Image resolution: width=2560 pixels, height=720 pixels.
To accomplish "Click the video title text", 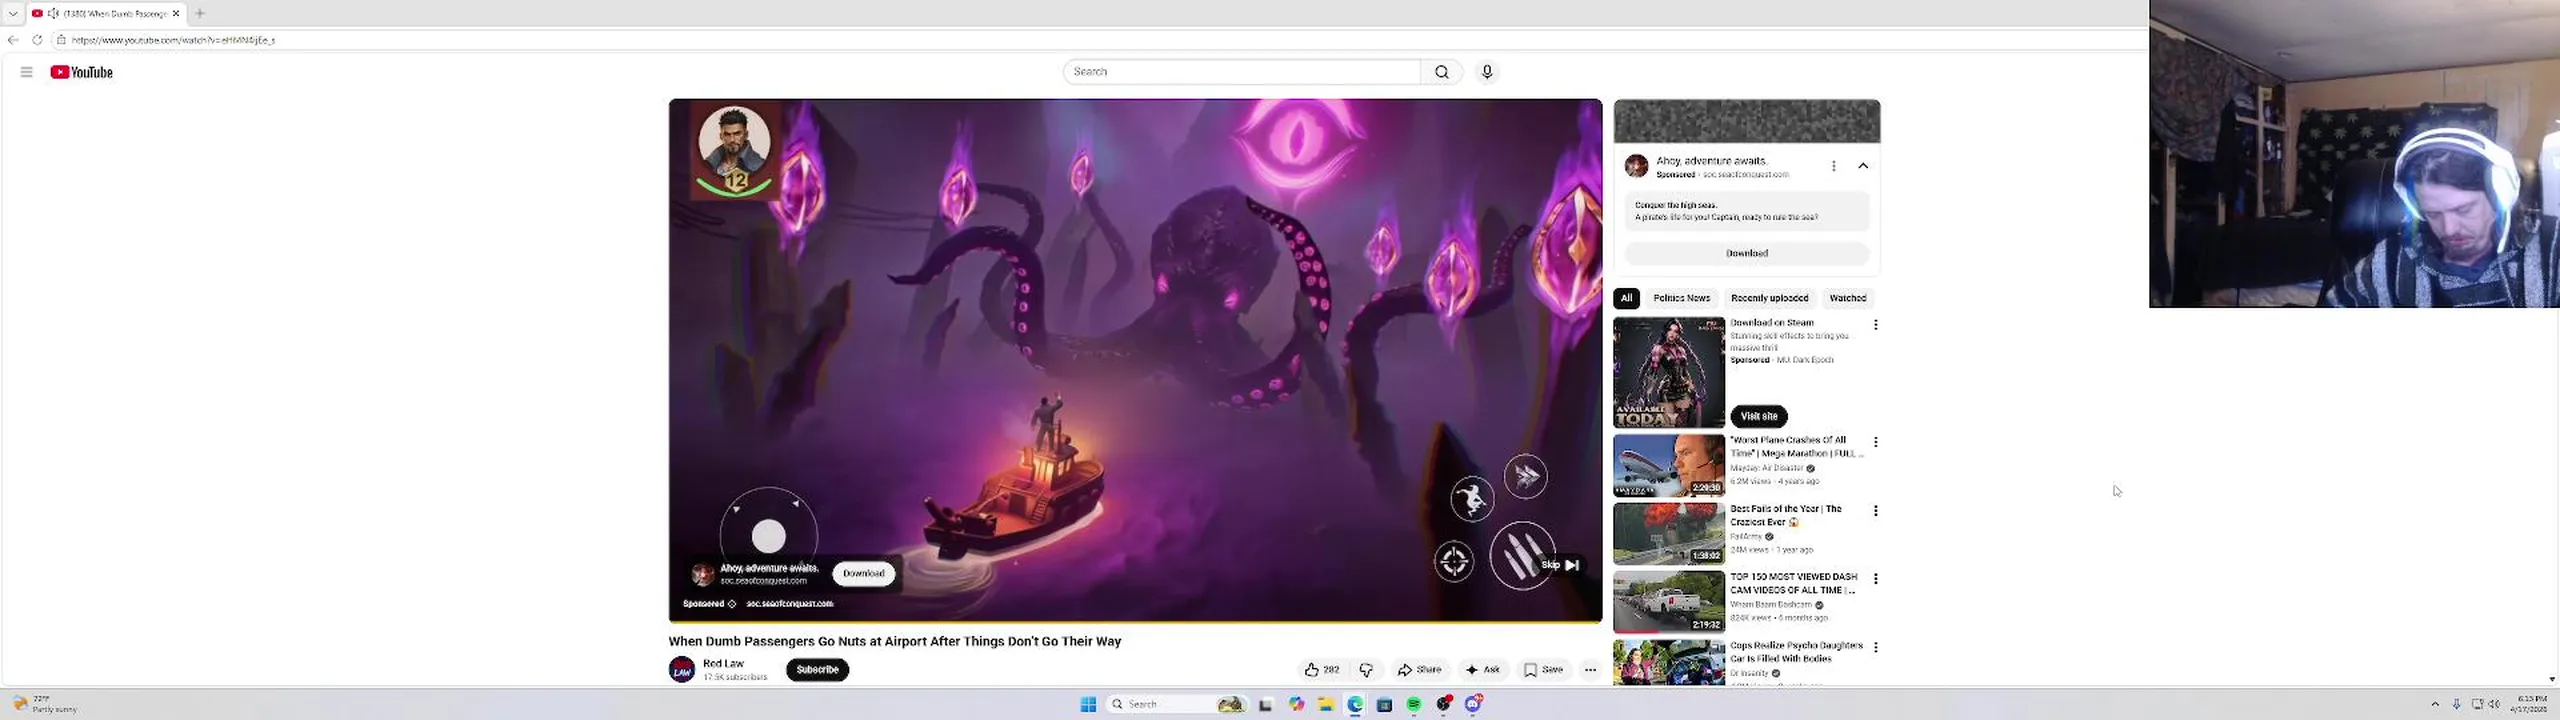I will 894,642.
